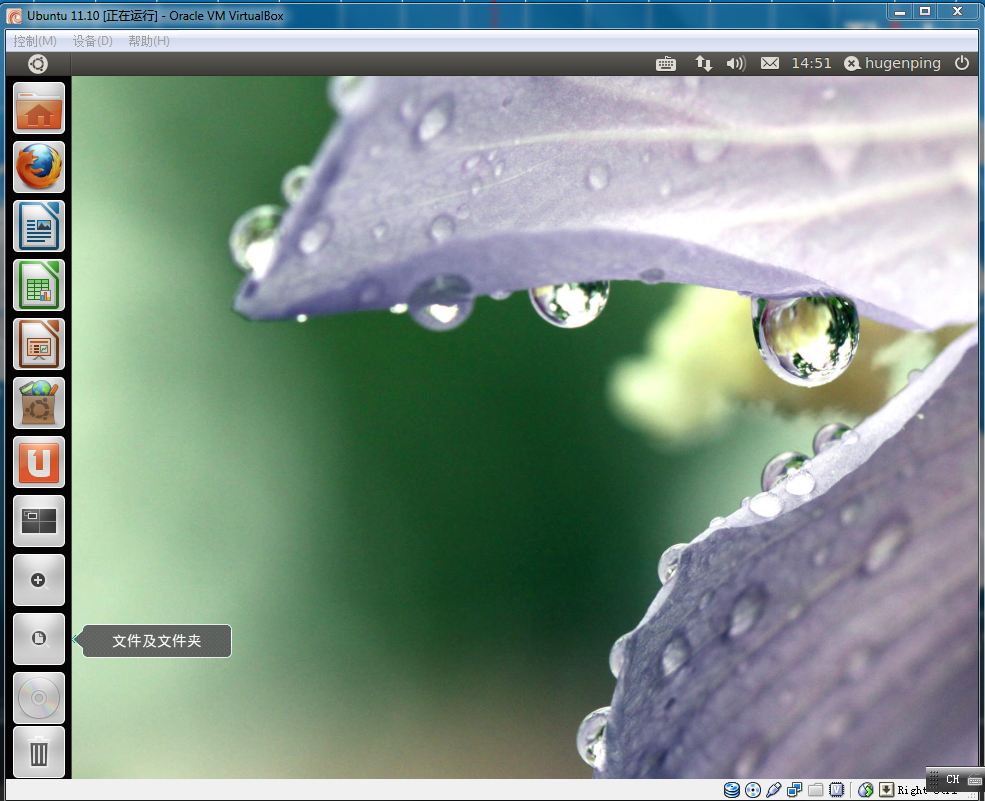Open the Applications lens launcher icon
The width and height of the screenshot is (985, 801).
point(39,580)
